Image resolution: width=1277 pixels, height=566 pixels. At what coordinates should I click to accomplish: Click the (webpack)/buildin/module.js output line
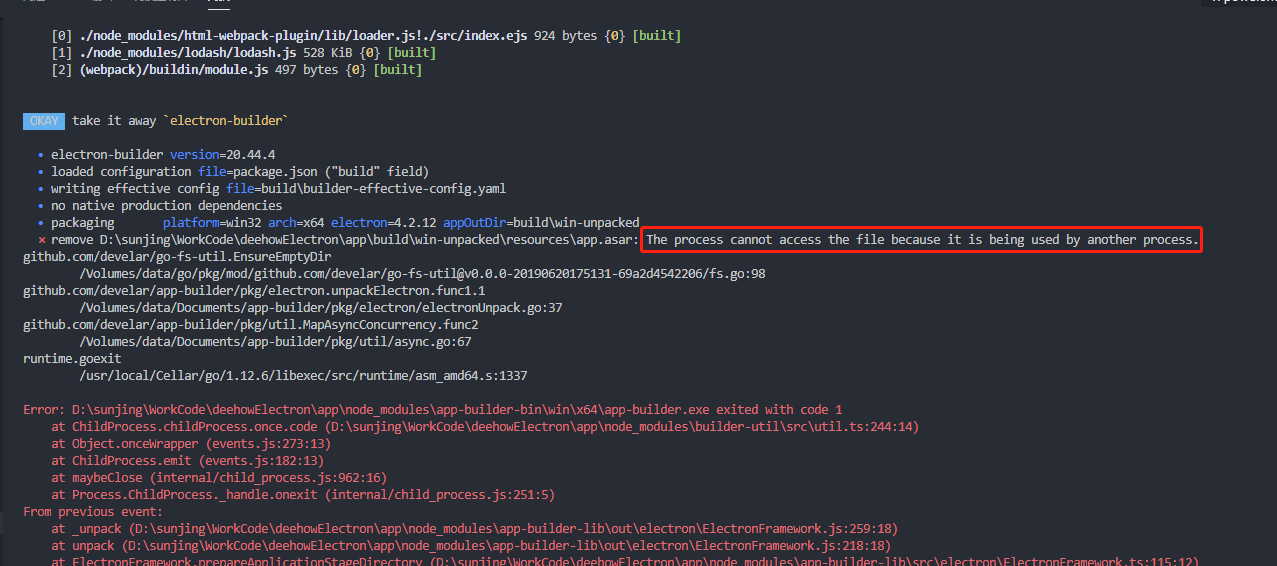(x=236, y=70)
